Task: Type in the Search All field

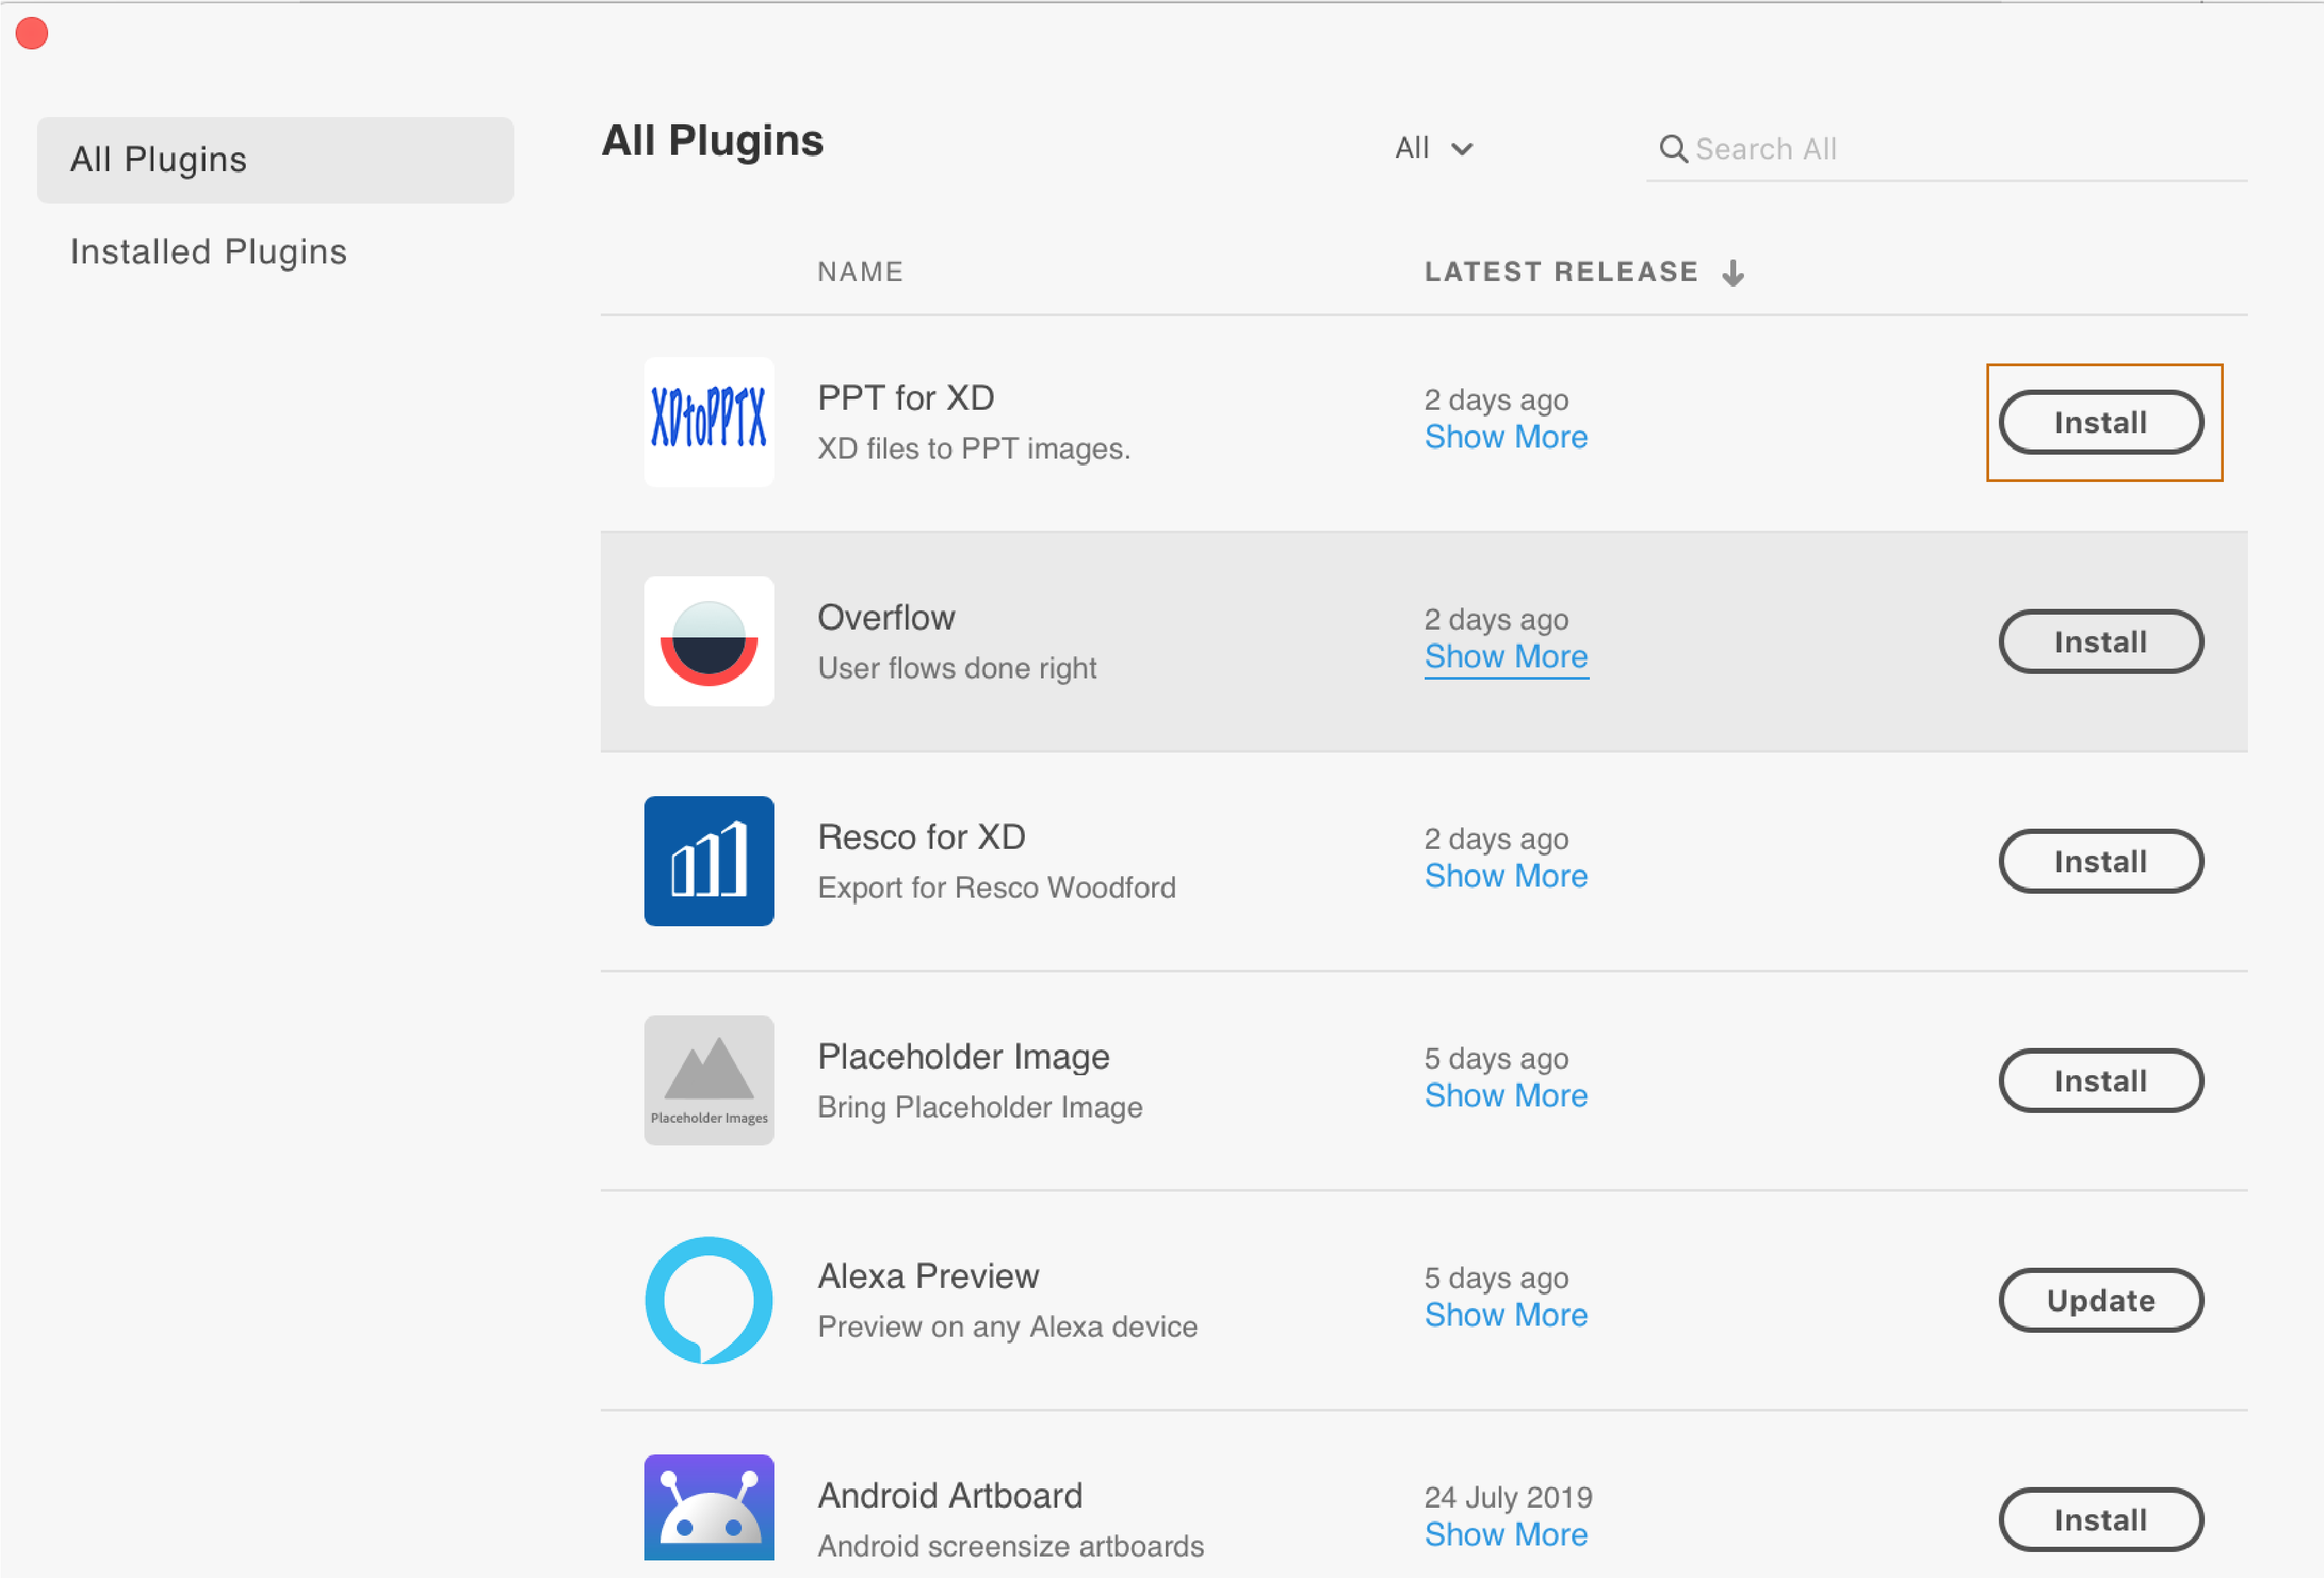Action: coord(1850,148)
